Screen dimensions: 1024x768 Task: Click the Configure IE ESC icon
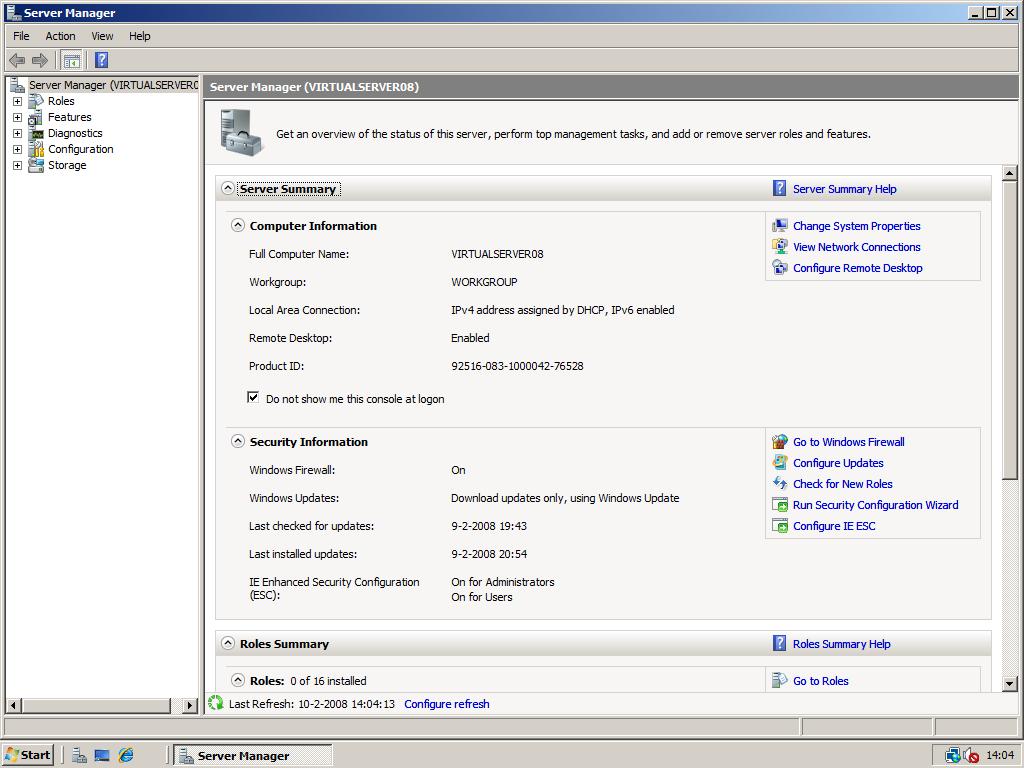(x=780, y=525)
